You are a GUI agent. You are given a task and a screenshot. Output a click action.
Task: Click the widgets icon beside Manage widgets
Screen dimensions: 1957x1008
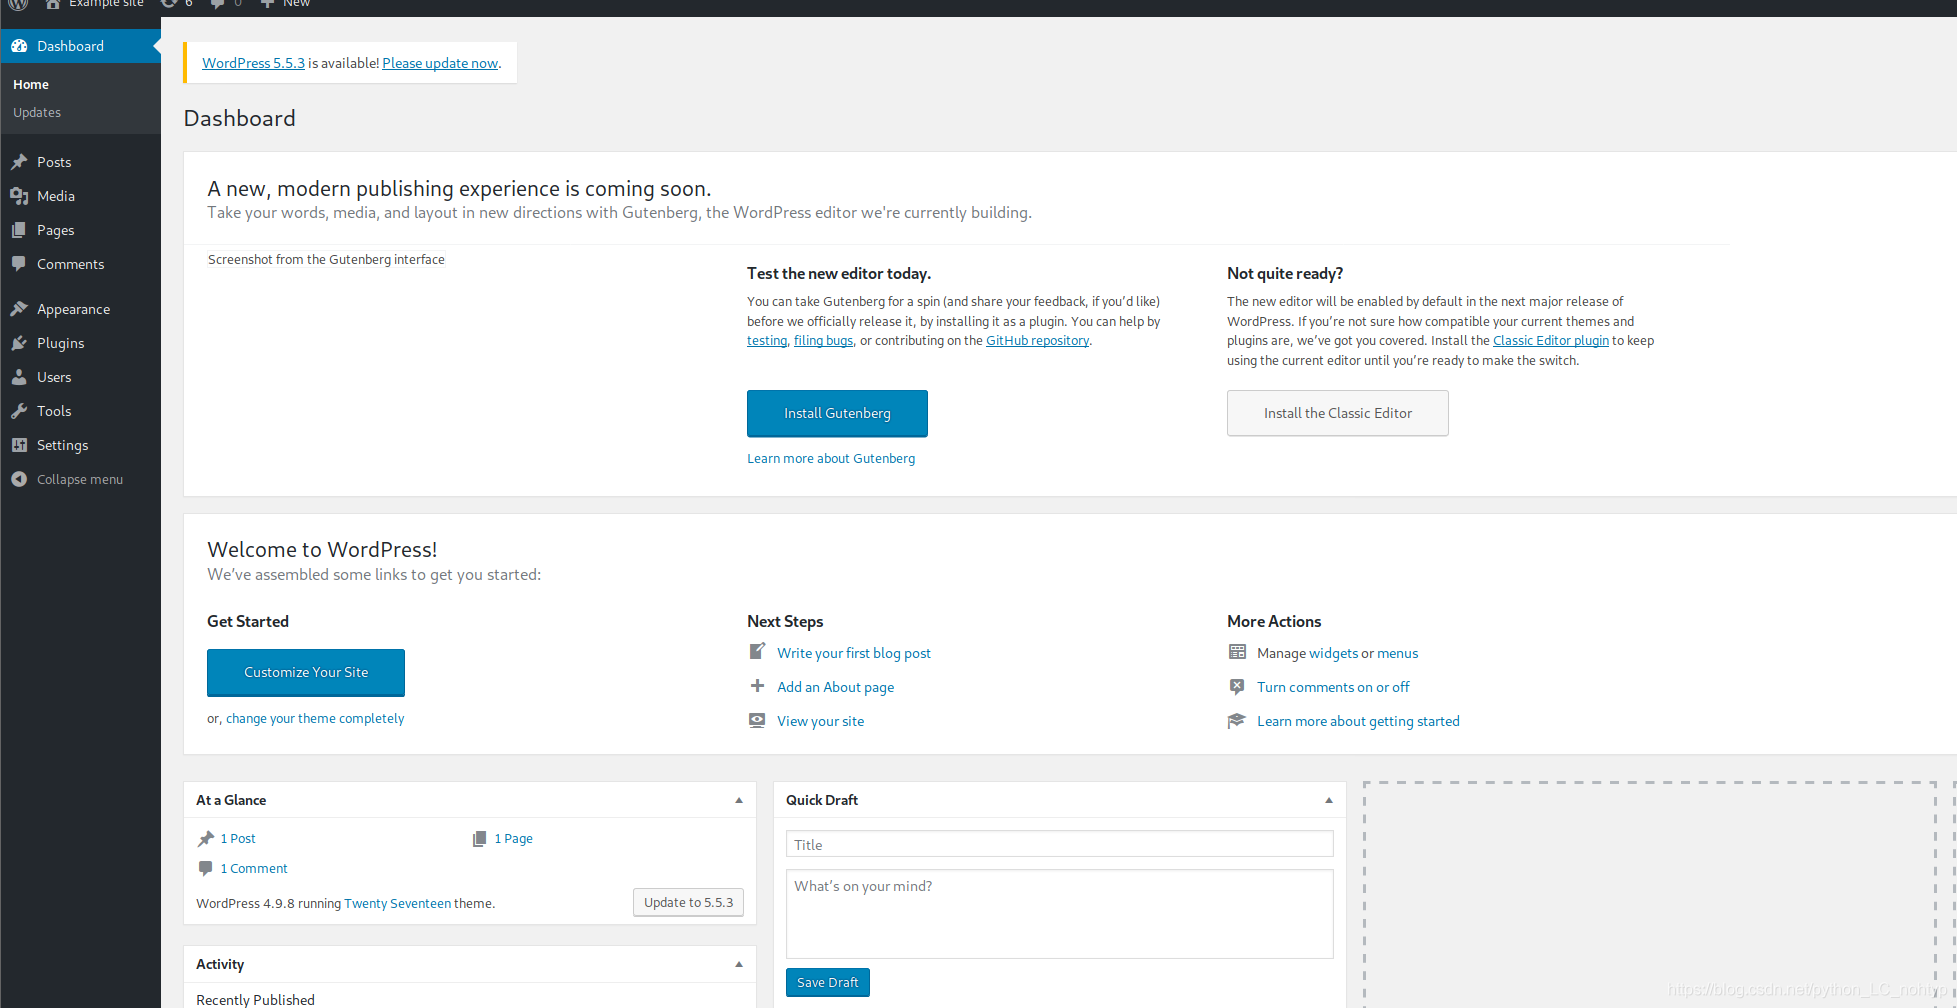[x=1237, y=652]
